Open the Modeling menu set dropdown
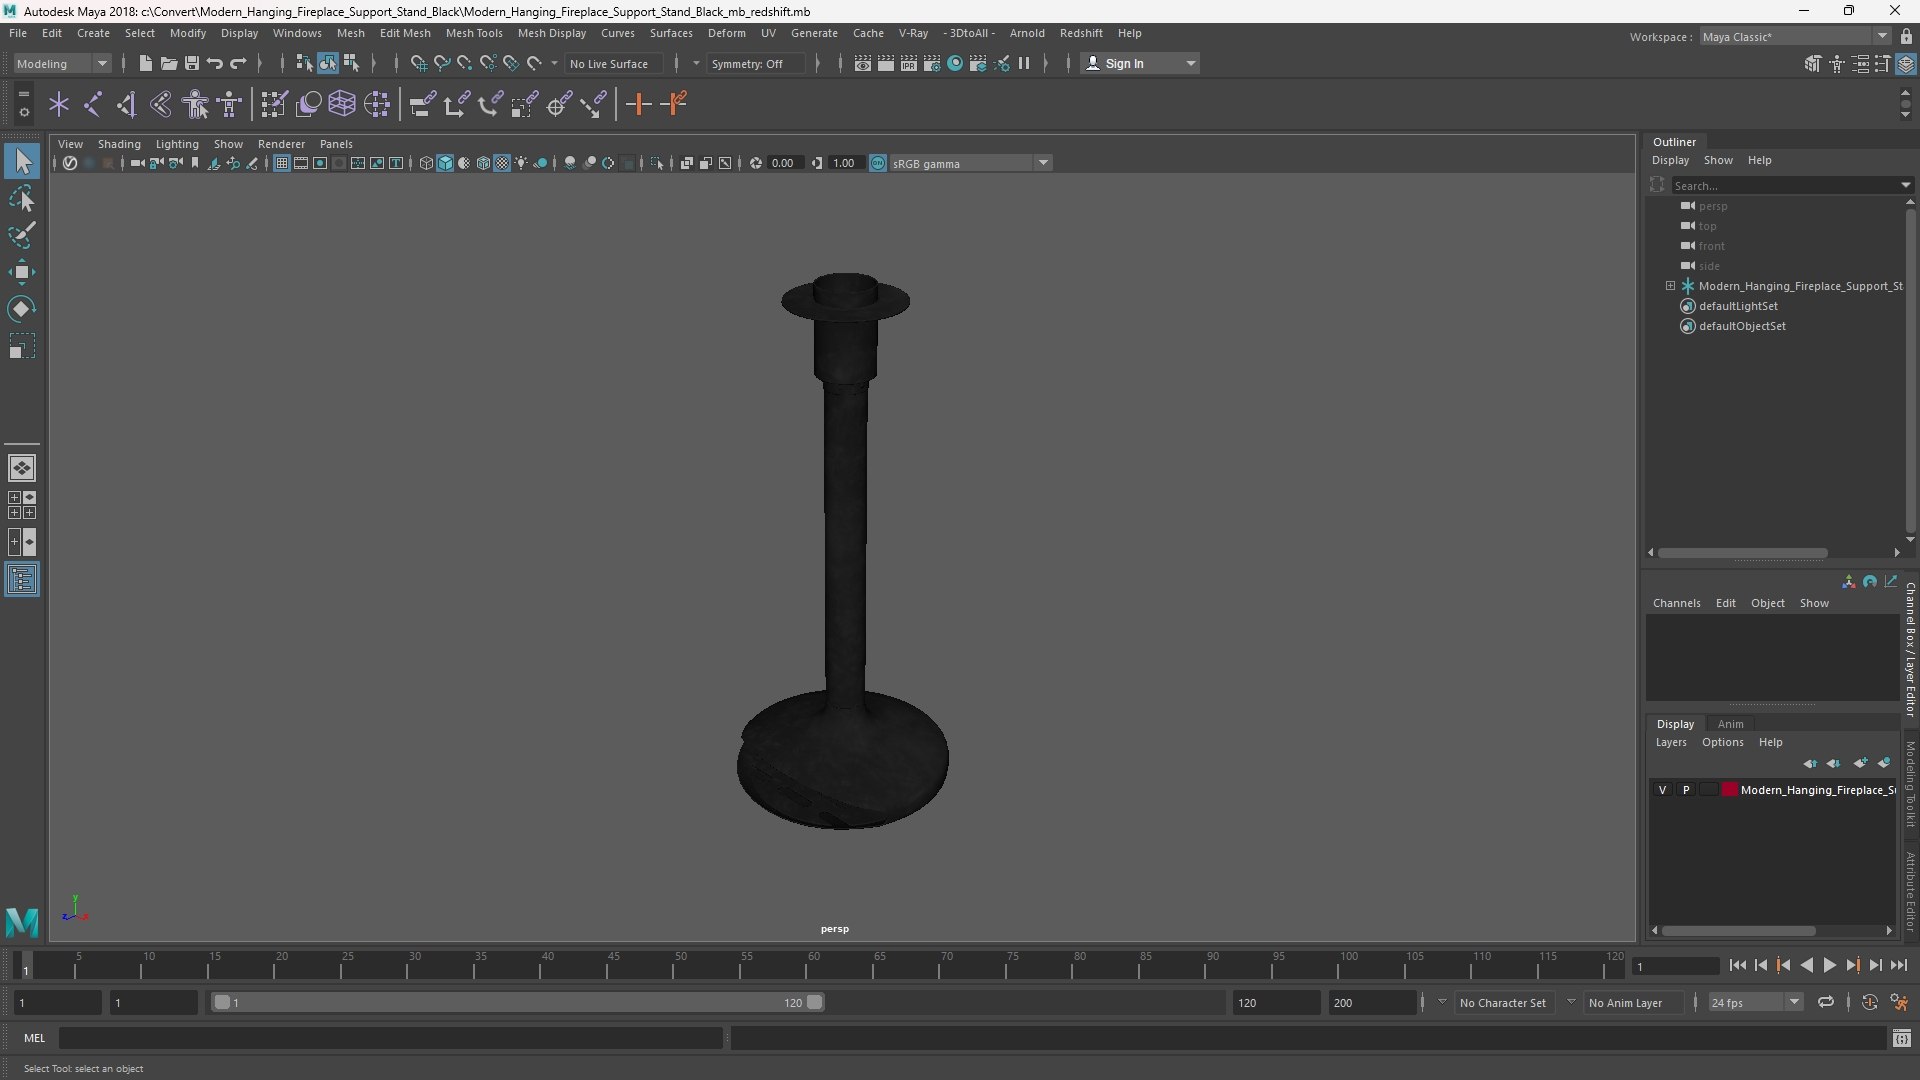1920x1080 pixels. (62, 63)
